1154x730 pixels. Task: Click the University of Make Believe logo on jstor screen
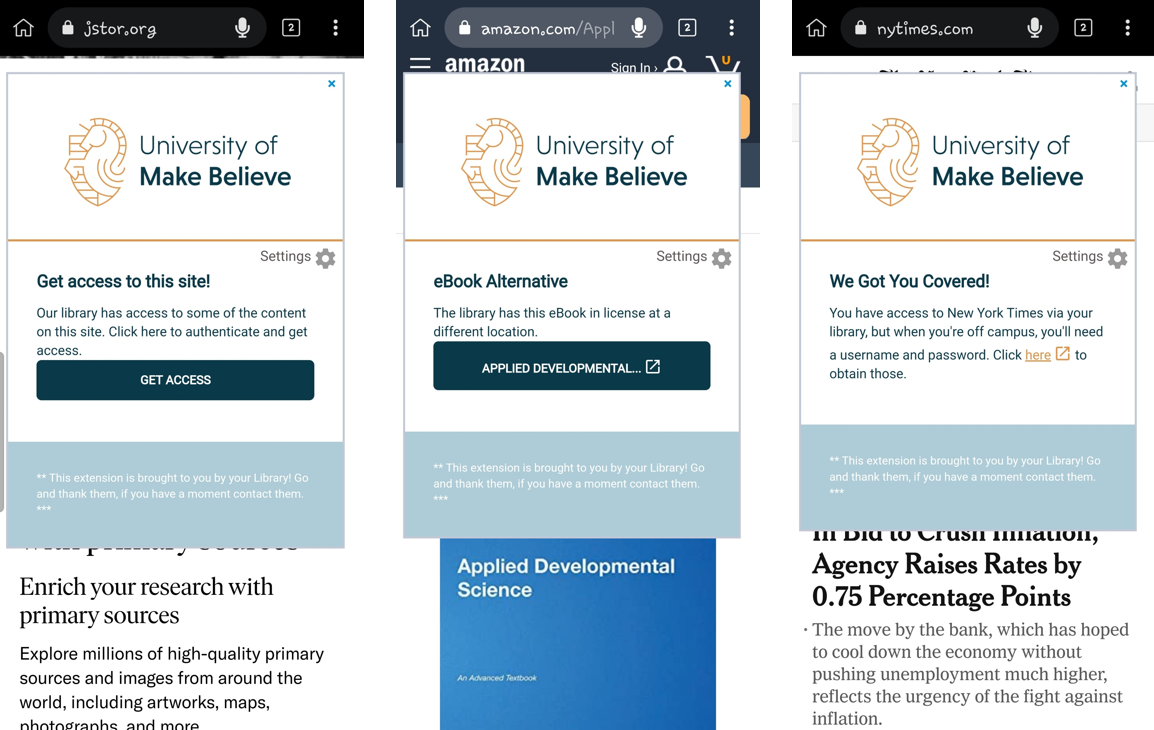click(x=177, y=161)
